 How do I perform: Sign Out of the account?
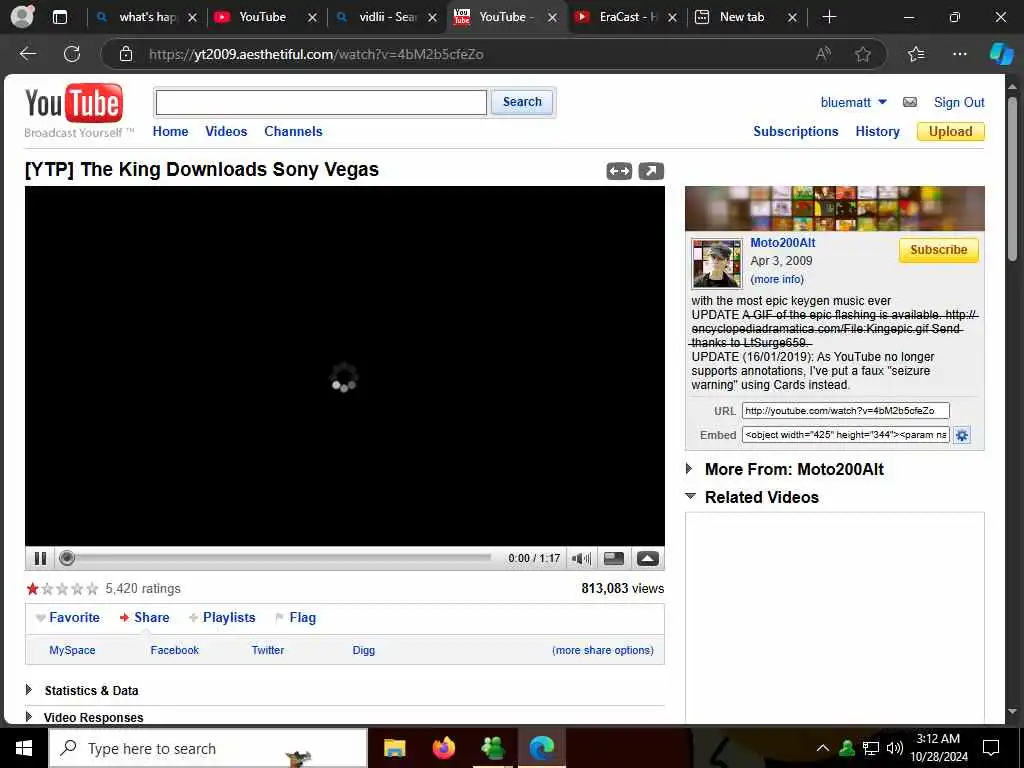pyautogui.click(x=959, y=102)
